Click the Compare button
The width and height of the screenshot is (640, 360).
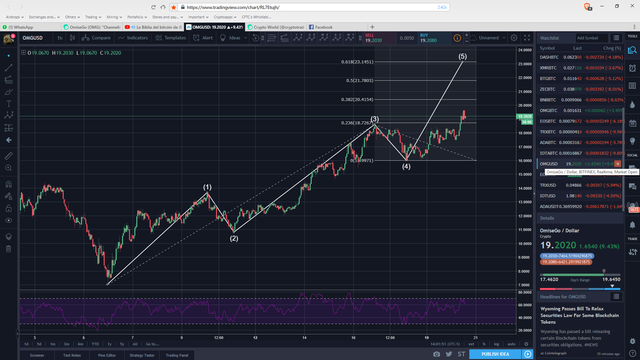(96, 38)
